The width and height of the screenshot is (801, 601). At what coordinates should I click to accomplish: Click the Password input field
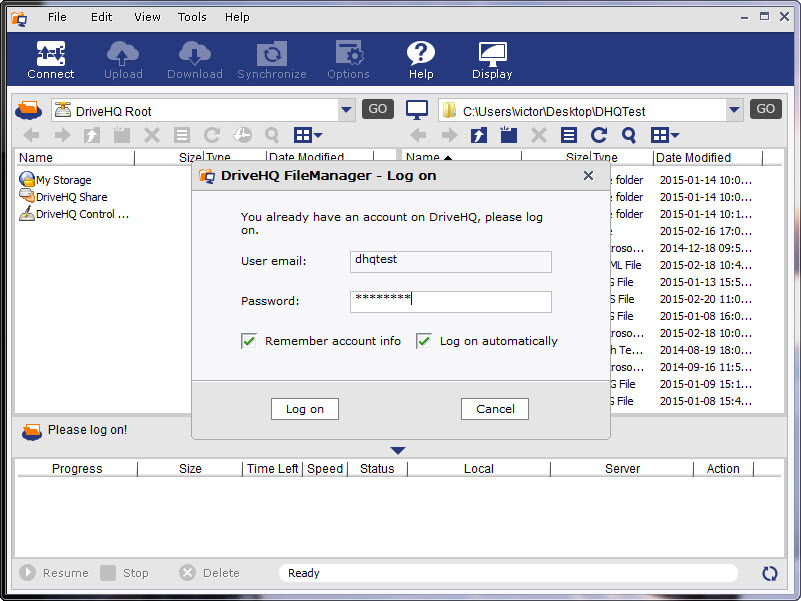tap(451, 302)
